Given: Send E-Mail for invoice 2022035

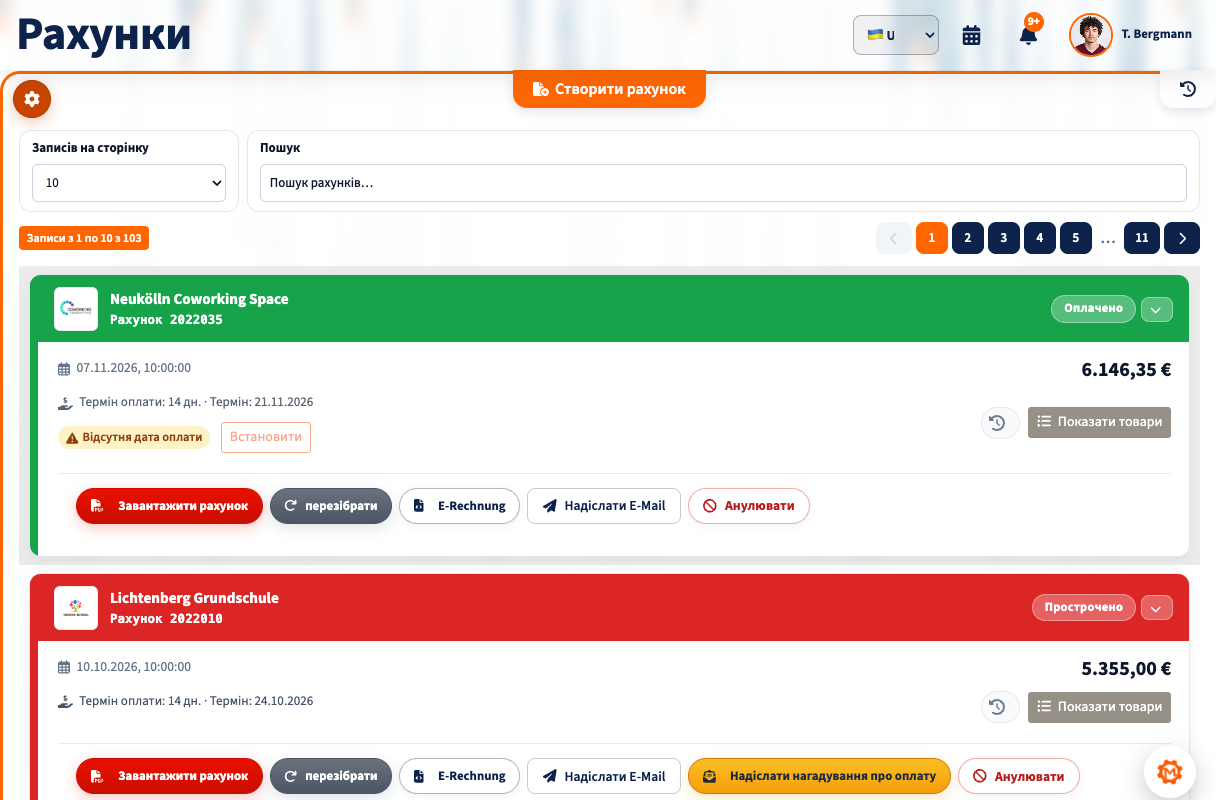Looking at the screenshot, I should 604,506.
